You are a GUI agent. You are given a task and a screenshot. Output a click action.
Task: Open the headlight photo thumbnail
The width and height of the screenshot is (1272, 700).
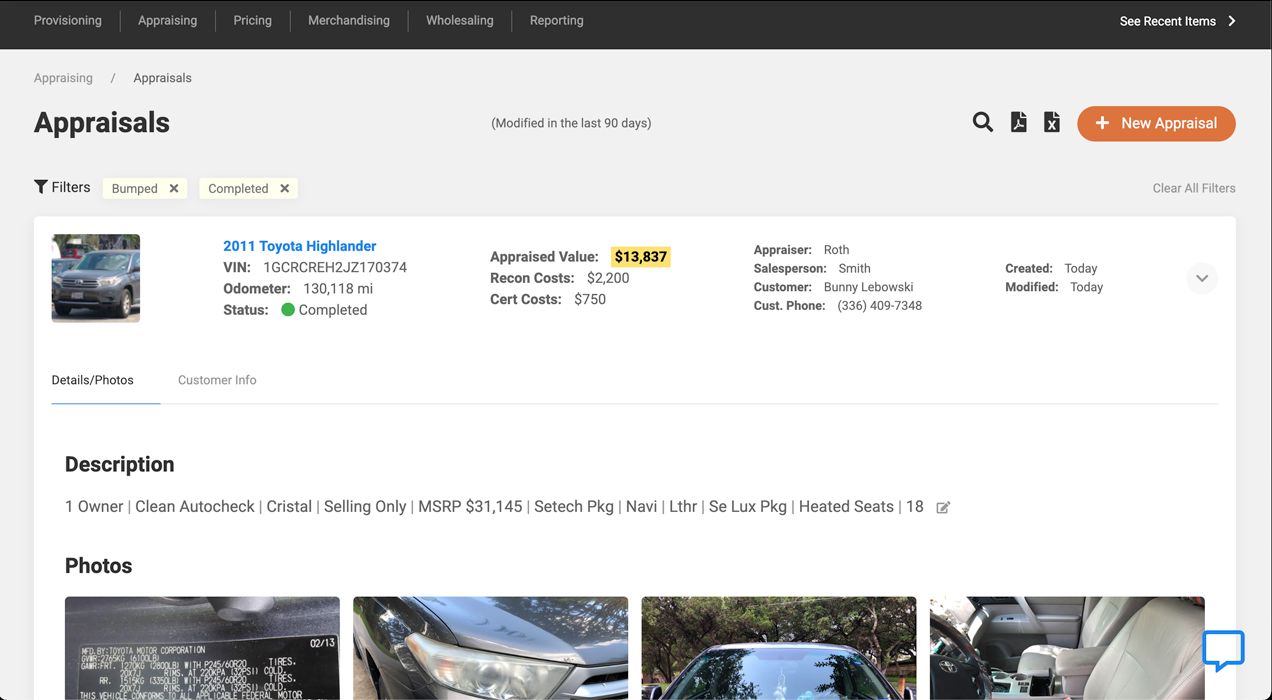tap(490, 647)
